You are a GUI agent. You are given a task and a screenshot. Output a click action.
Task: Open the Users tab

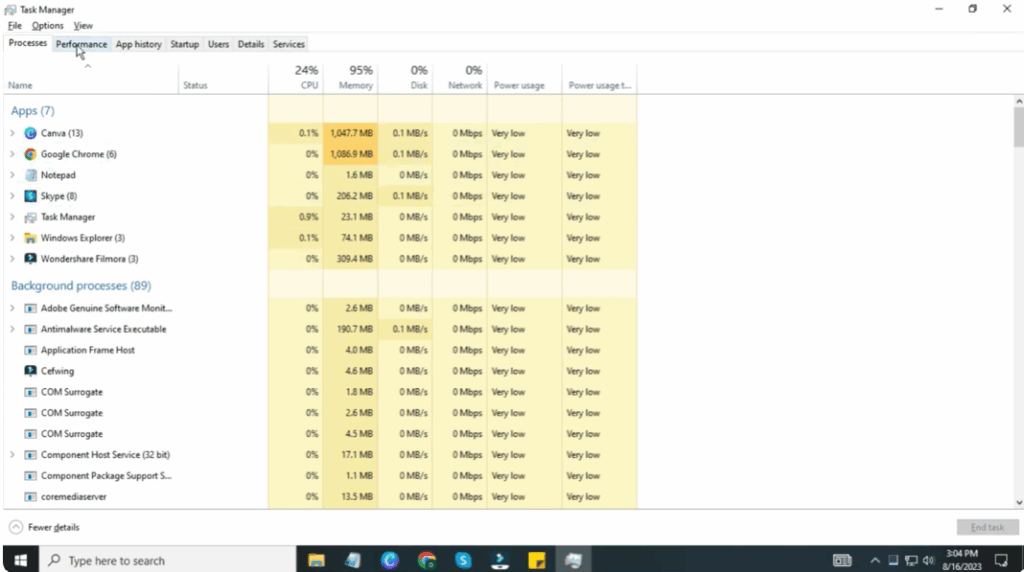click(218, 44)
